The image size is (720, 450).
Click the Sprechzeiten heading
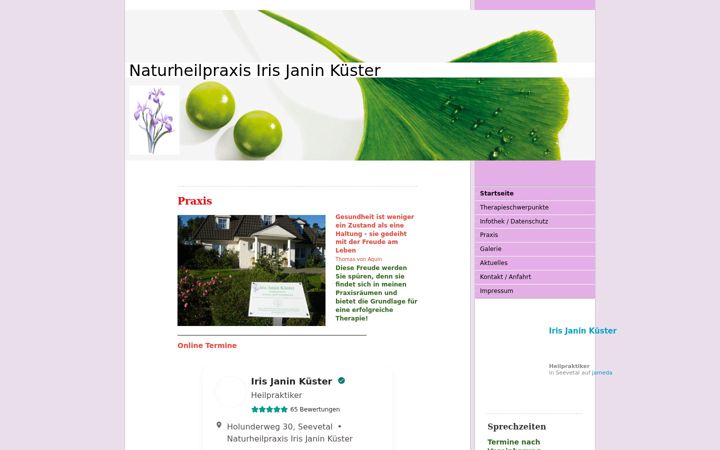pyautogui.click(x=517, y=427)
